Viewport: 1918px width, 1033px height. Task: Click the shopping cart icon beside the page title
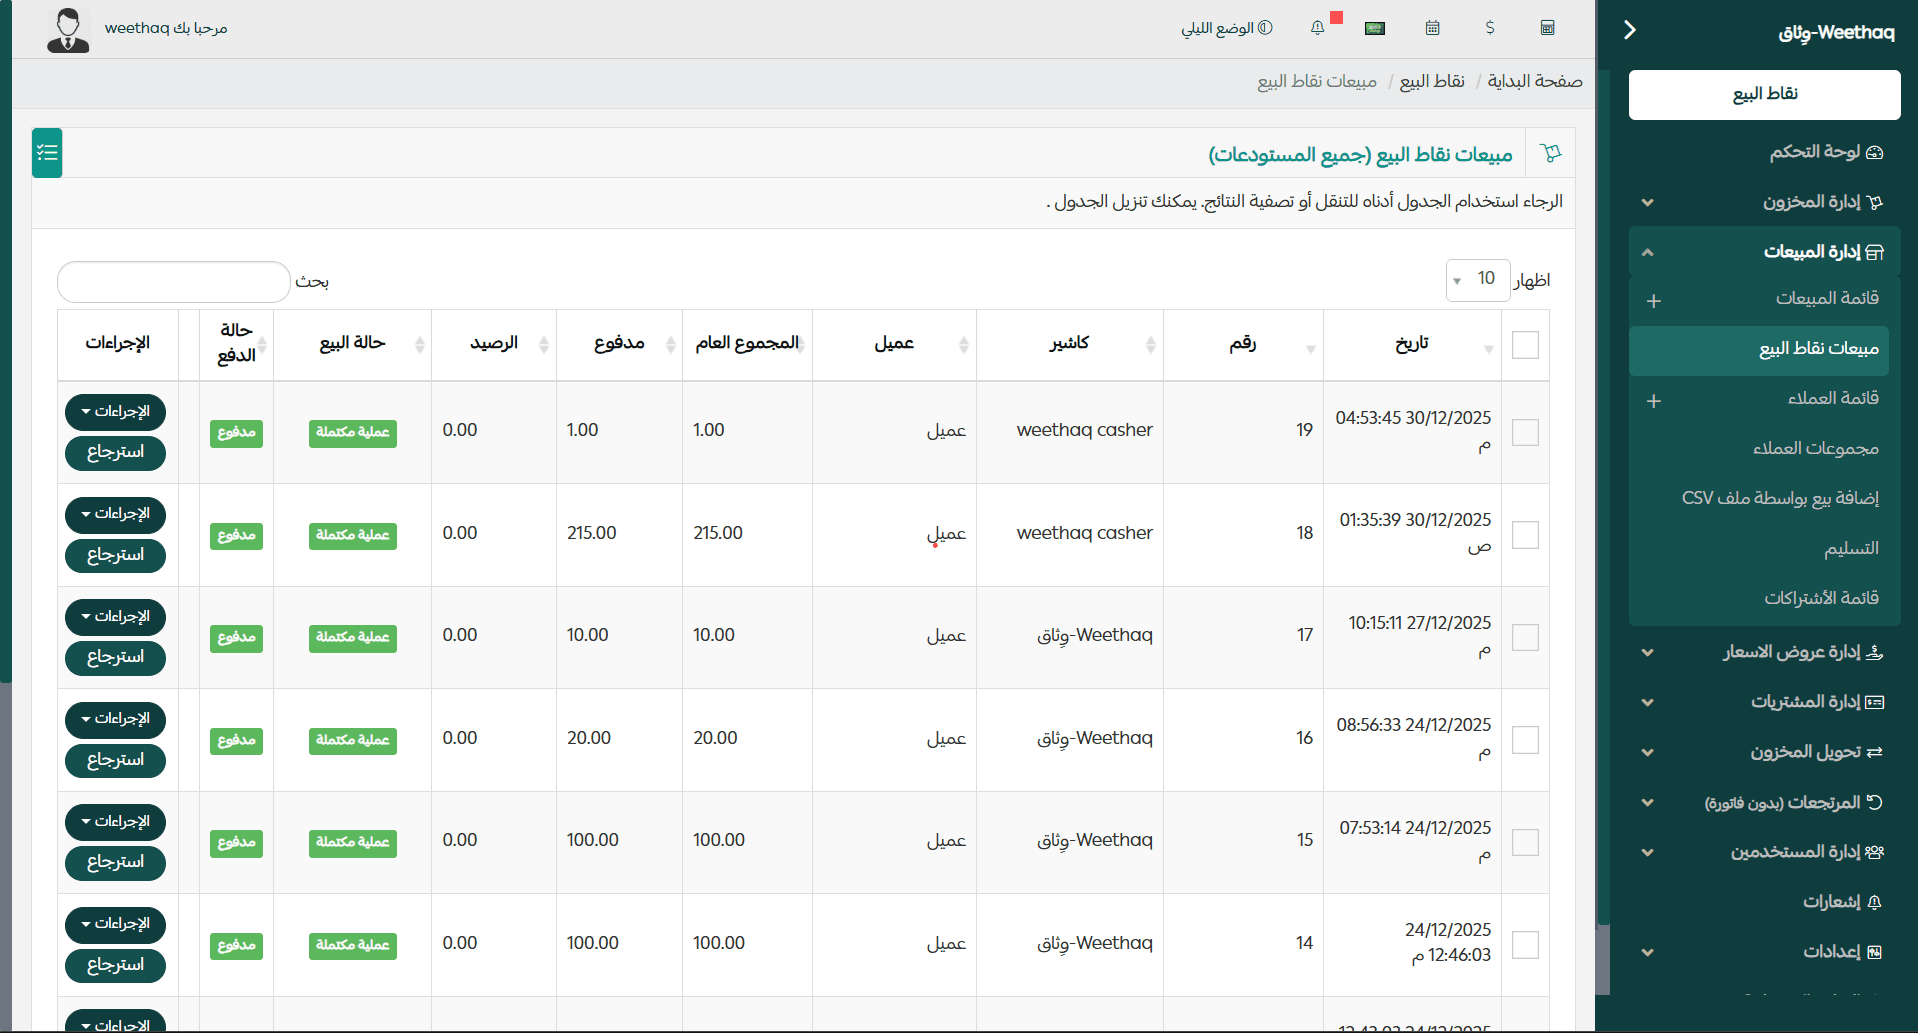pyautogui.click(x=1551, y=152)
